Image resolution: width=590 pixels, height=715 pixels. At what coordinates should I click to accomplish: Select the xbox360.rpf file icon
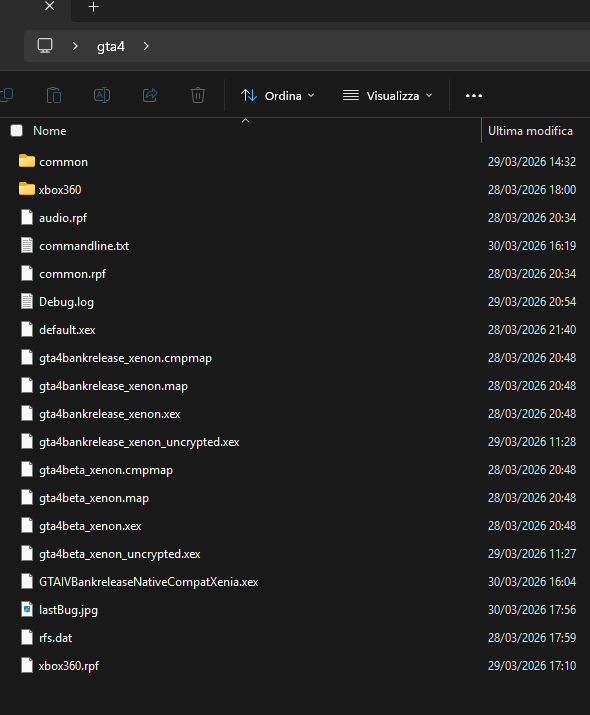[27, 665]
